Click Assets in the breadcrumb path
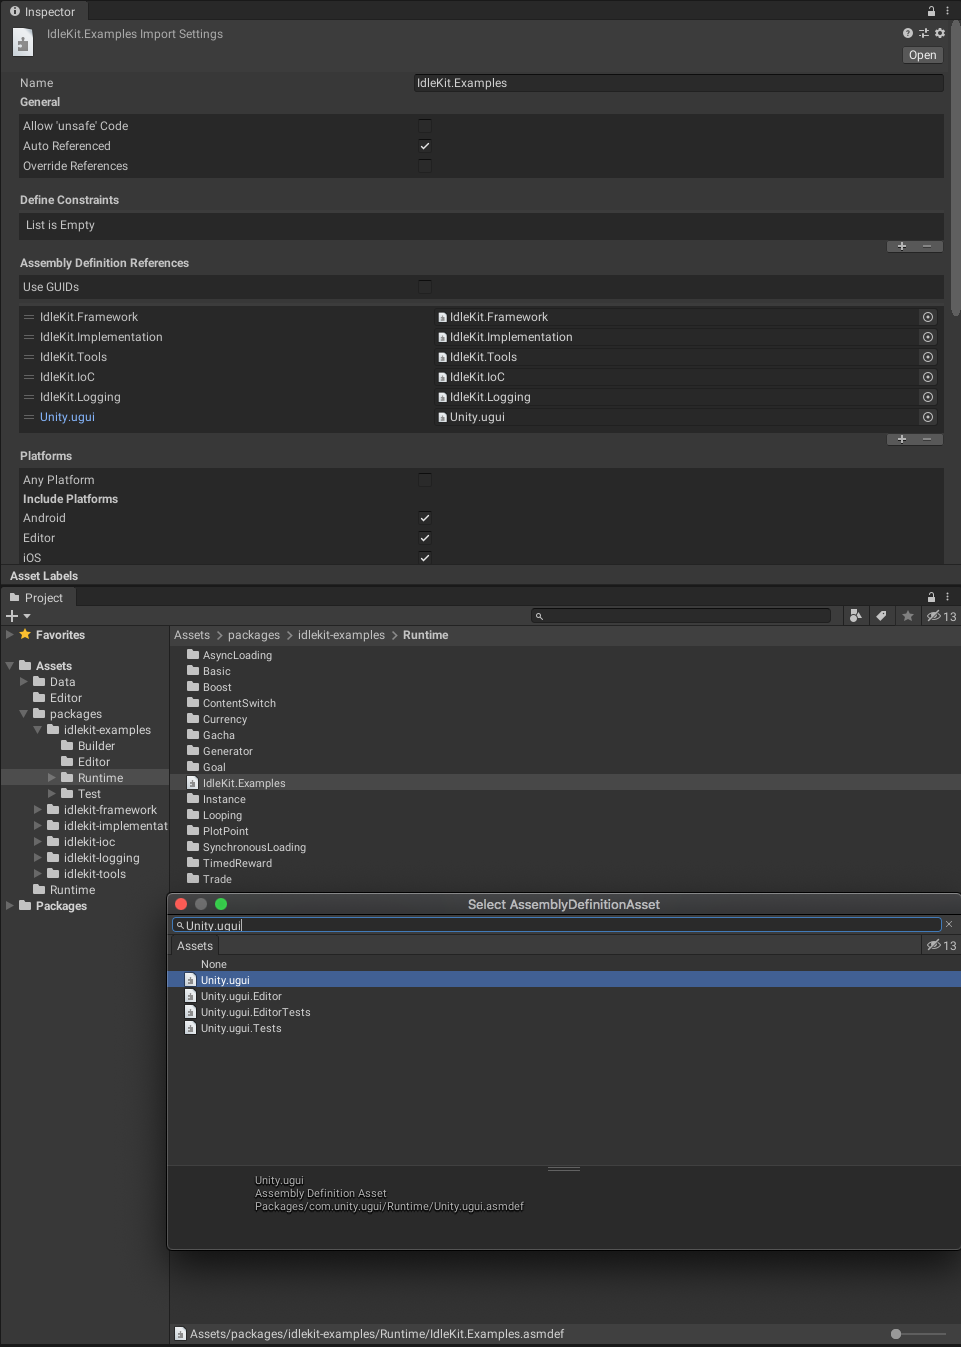Image resolution: width=961 pixels, height=1347 pixels. point(192,635)
